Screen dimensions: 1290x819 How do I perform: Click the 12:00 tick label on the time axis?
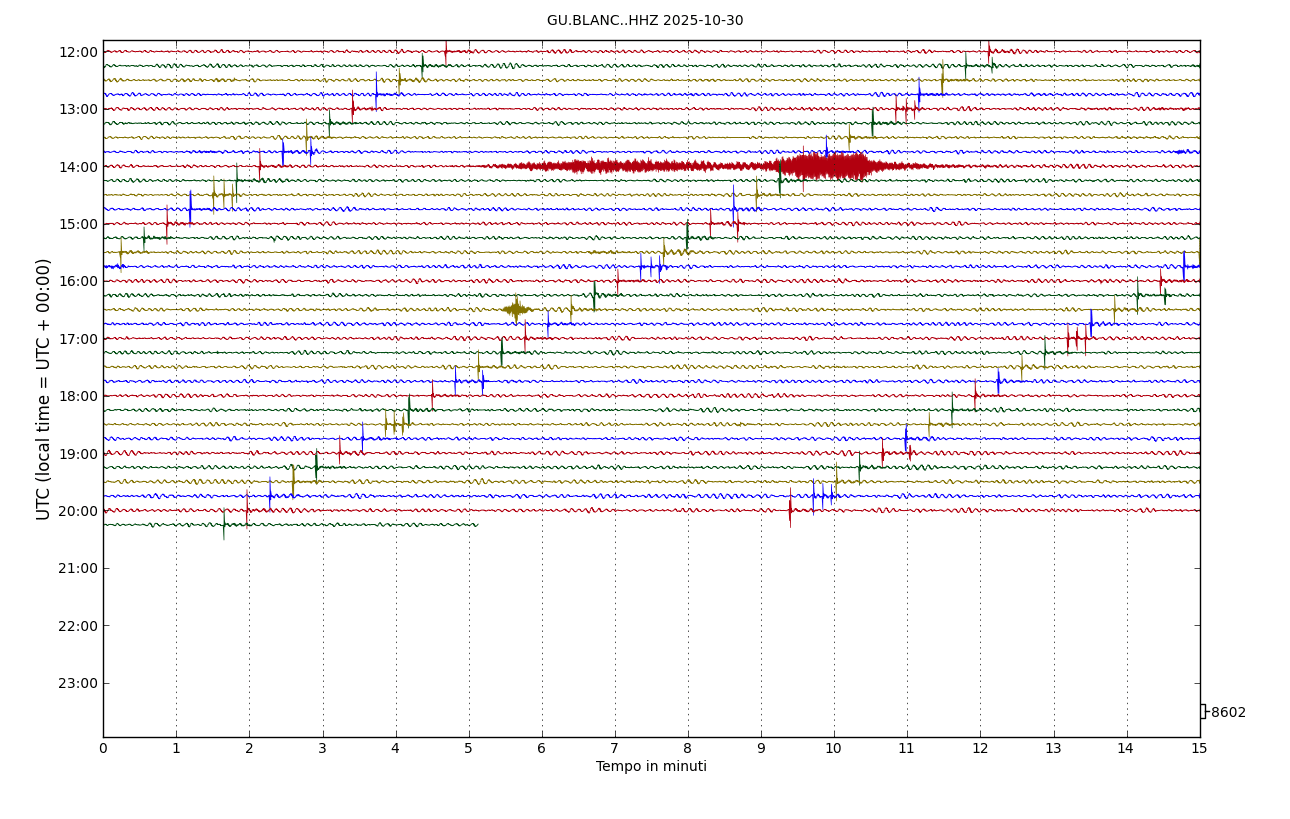[78, 52]
